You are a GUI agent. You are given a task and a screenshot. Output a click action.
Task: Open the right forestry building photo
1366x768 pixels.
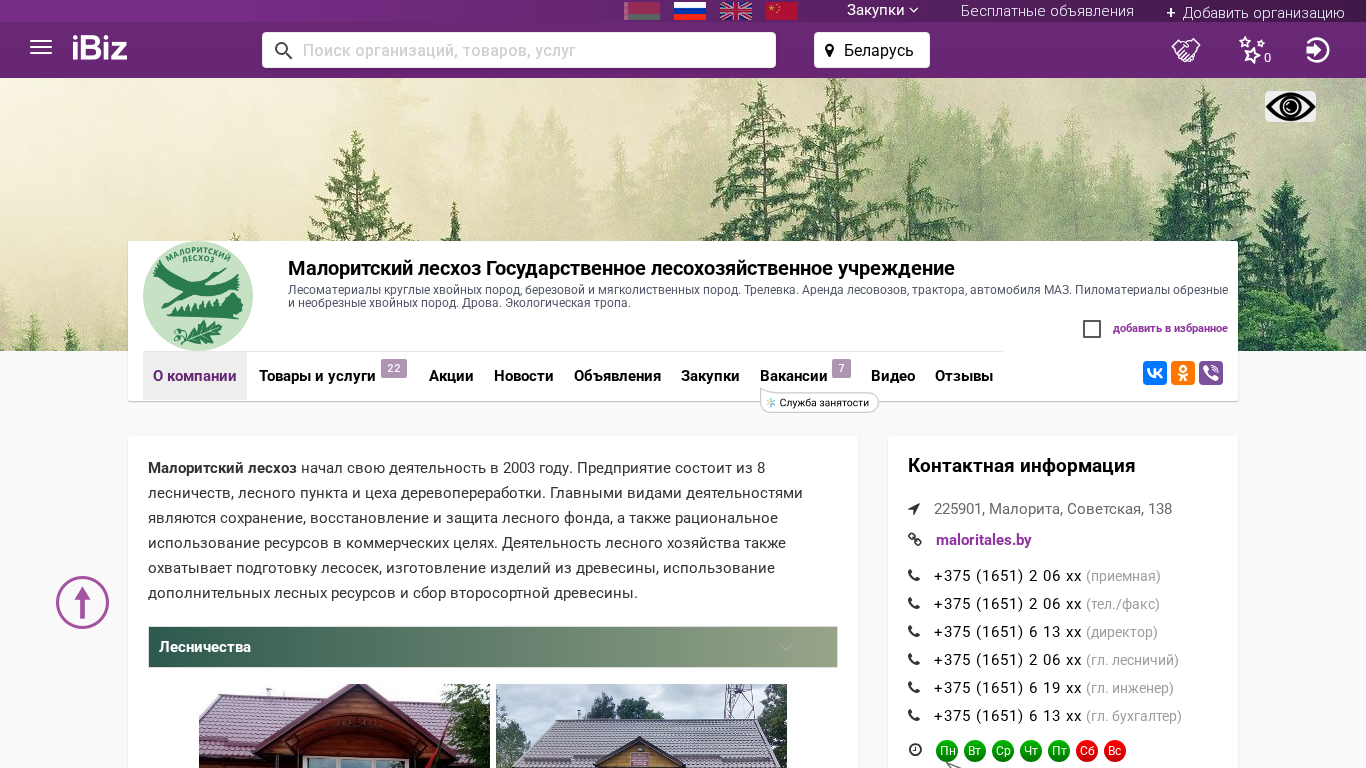coord(641,726)
